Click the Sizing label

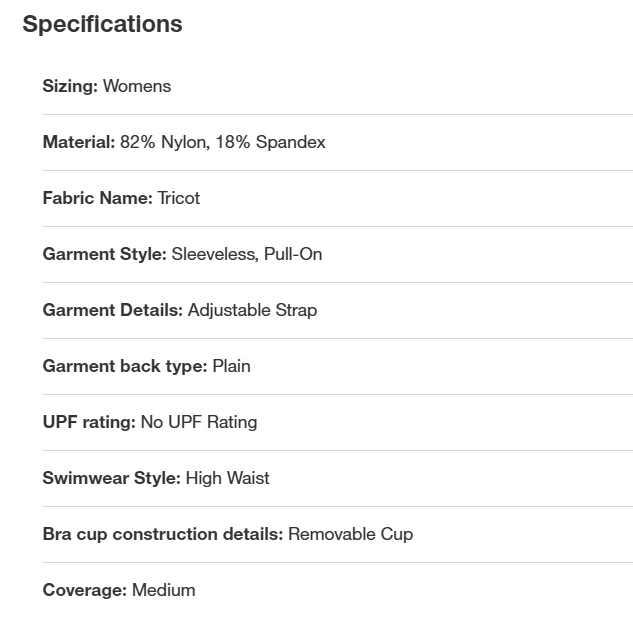click(70, 86)
